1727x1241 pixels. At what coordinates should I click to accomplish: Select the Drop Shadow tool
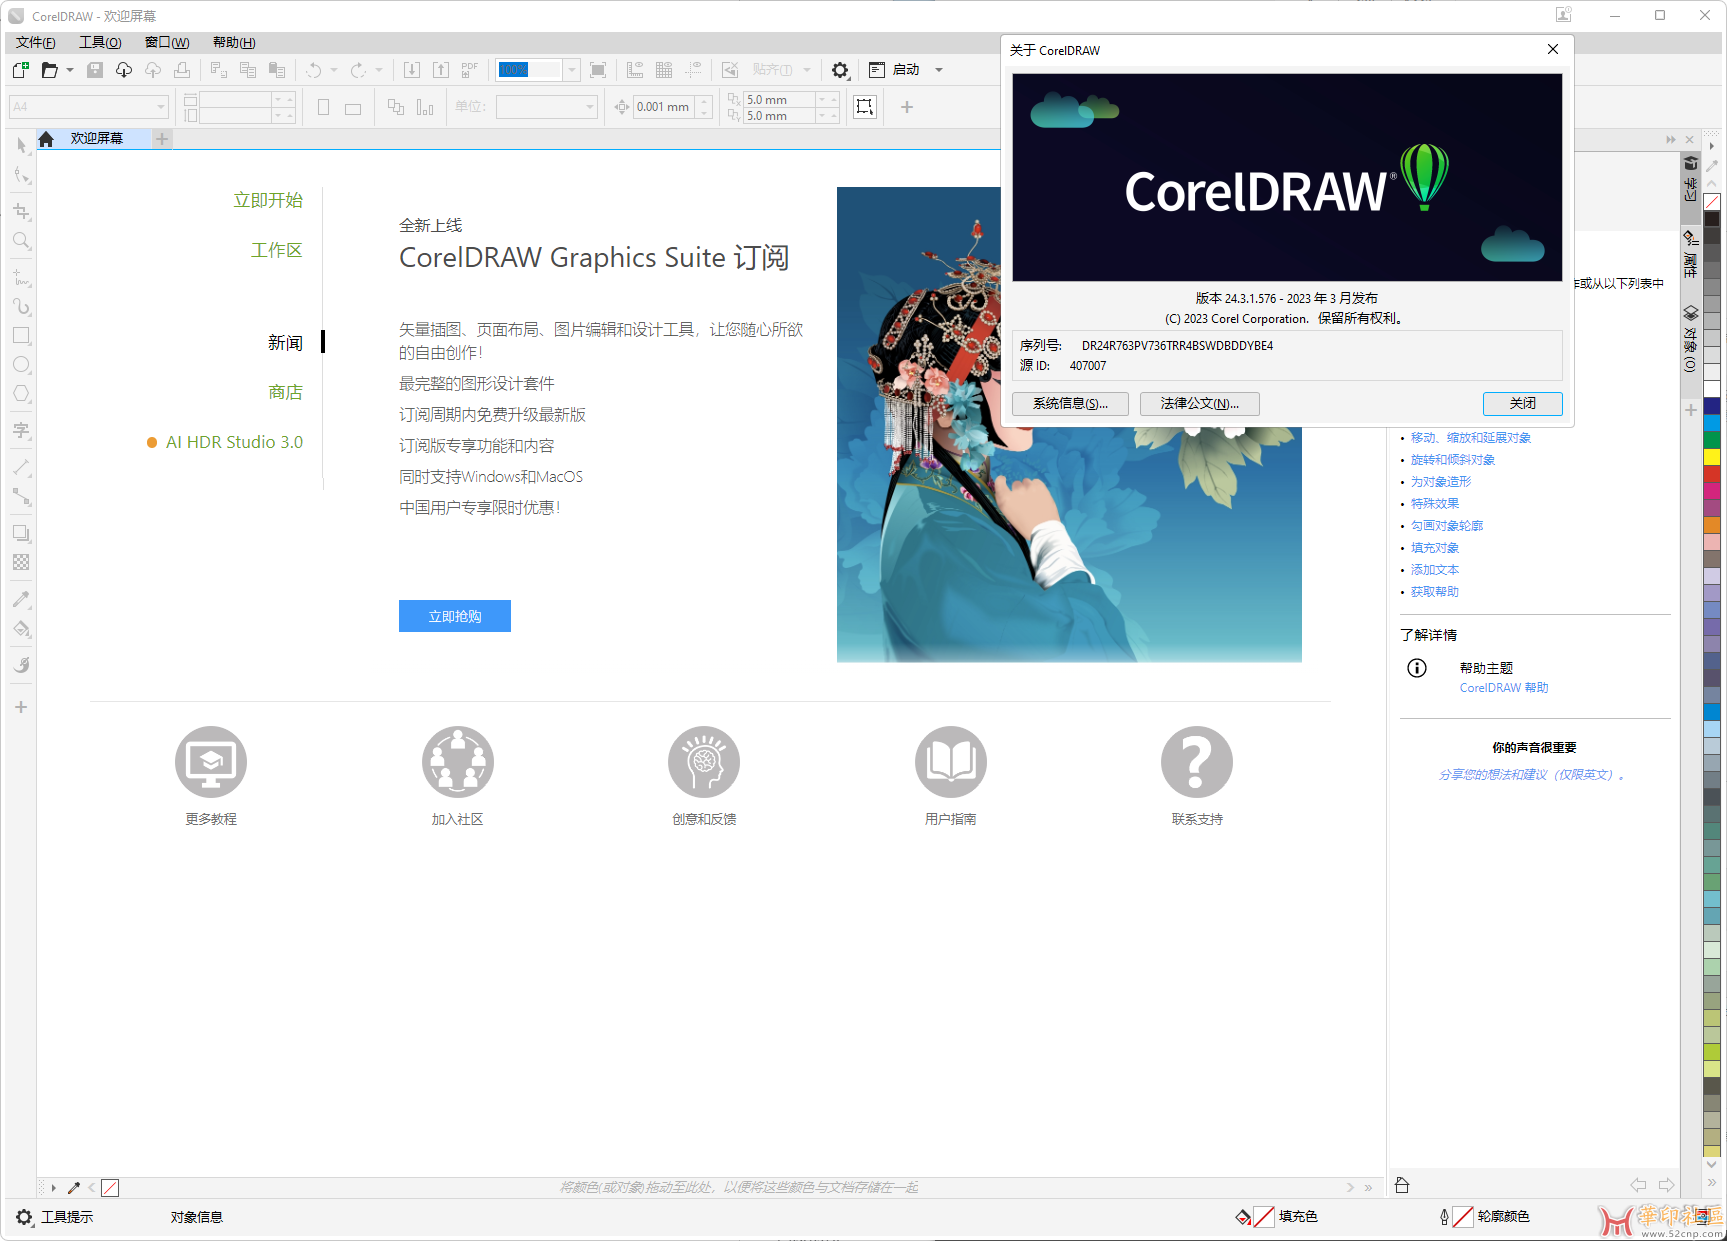[x=21, y=533]
